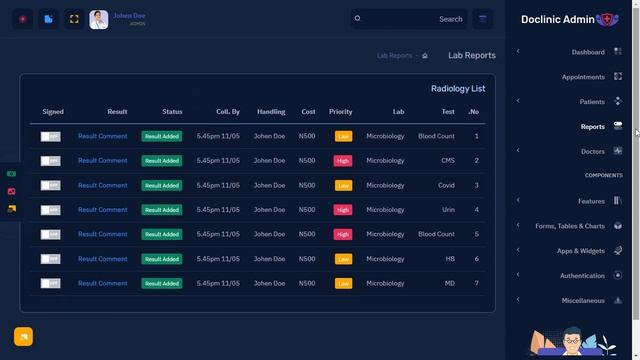Image resolution: width=640 pixels, height=360 pixels.
Task: Click Johen Doe username in header
Action: click(129, 16)
